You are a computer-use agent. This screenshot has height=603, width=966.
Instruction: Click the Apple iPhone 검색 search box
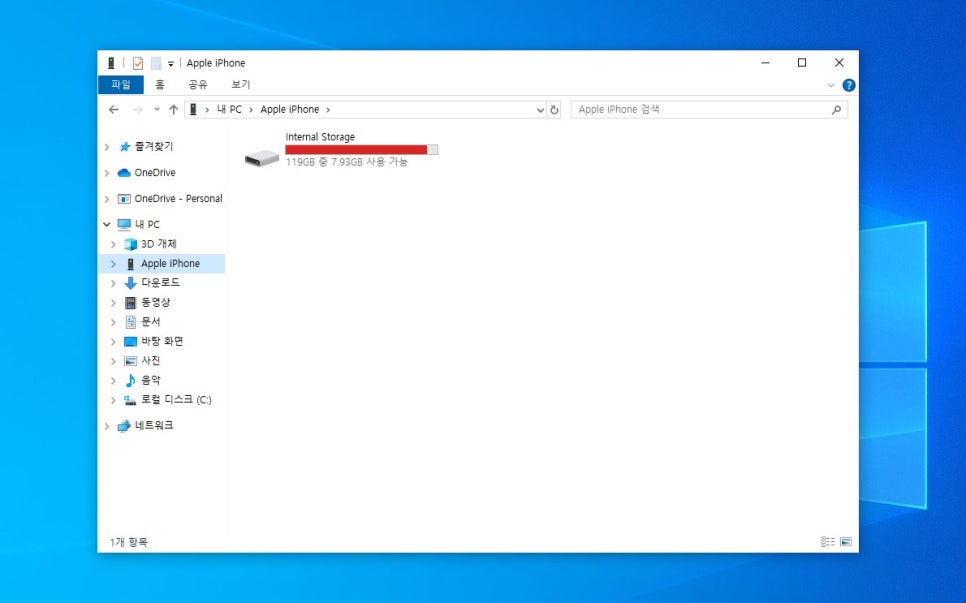click(708, 110)
